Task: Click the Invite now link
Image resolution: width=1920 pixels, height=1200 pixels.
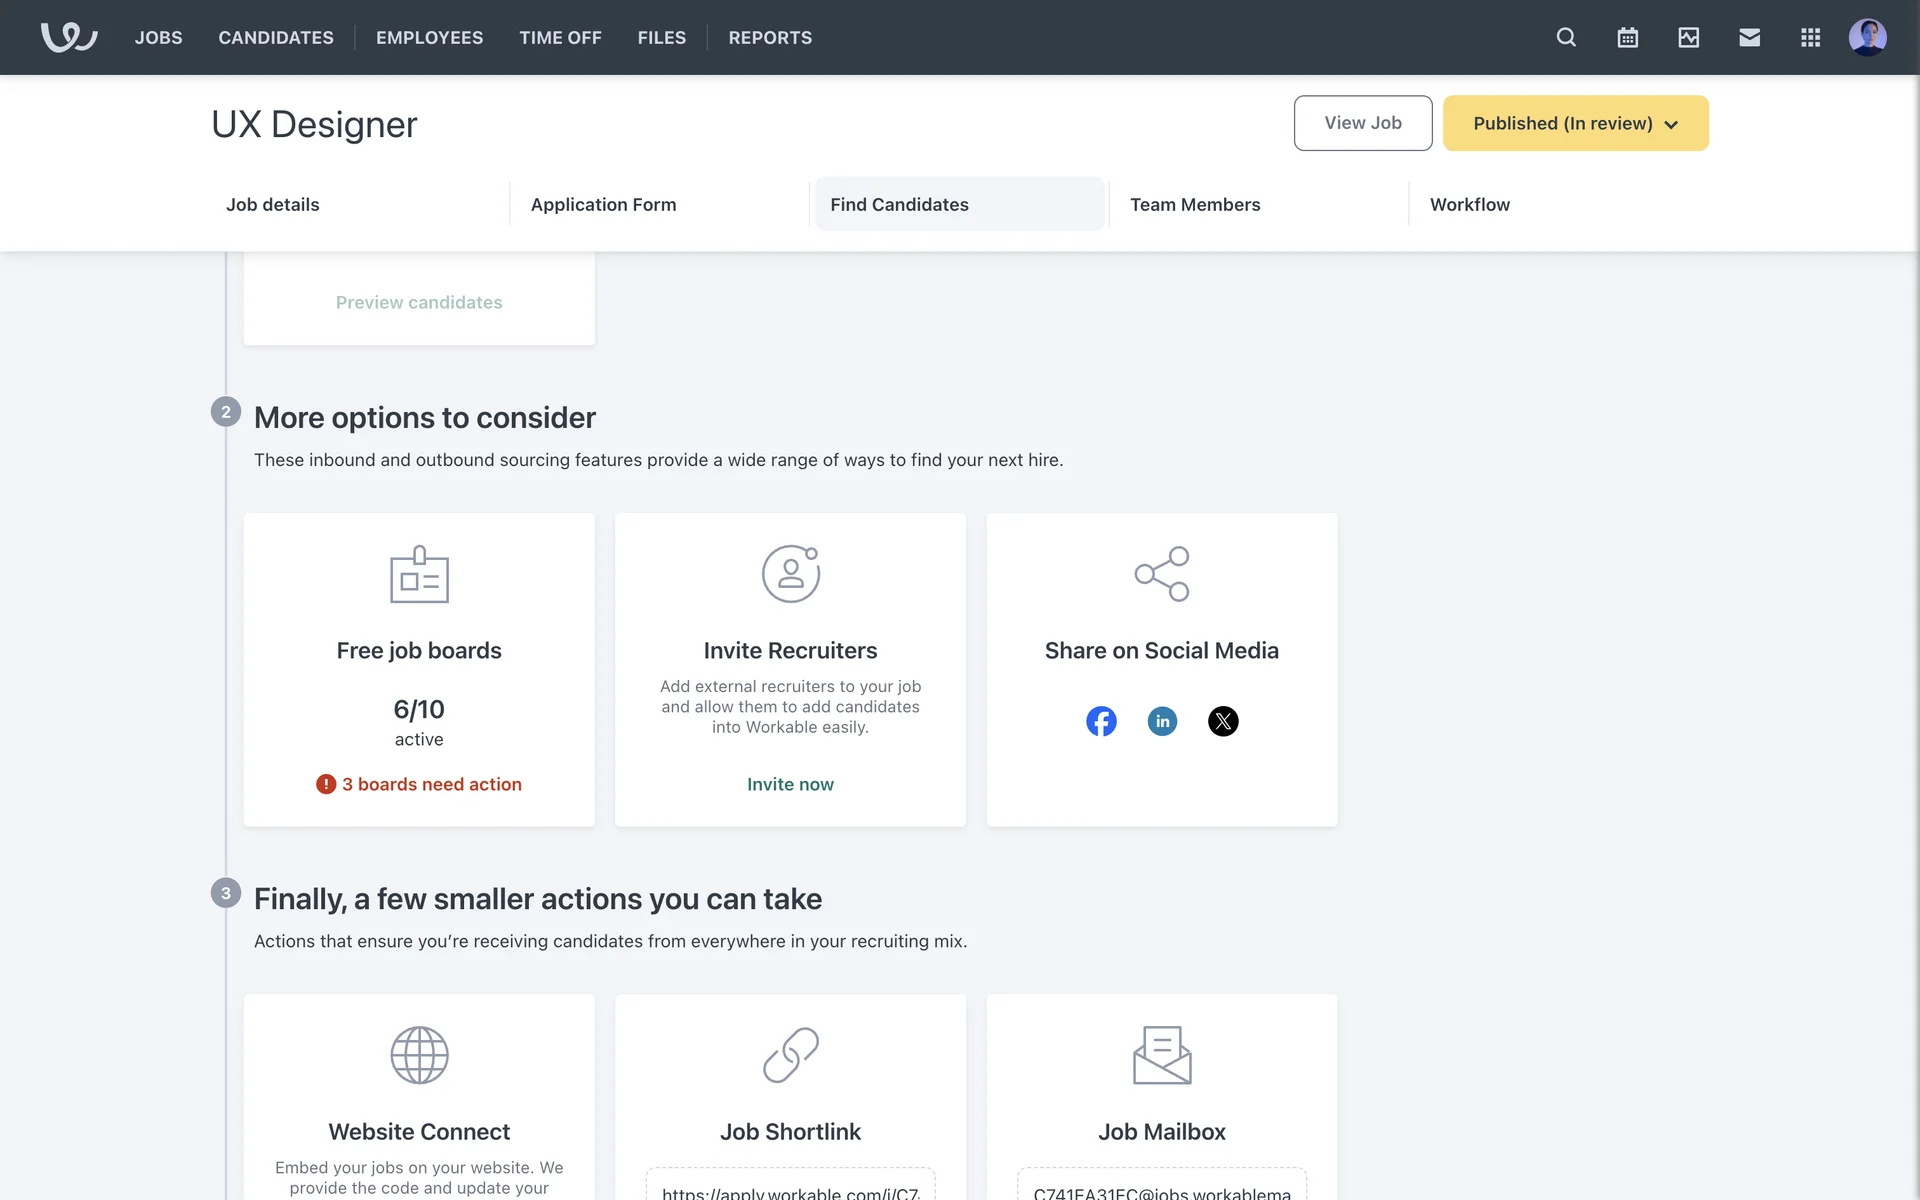Action: (790, 784)
